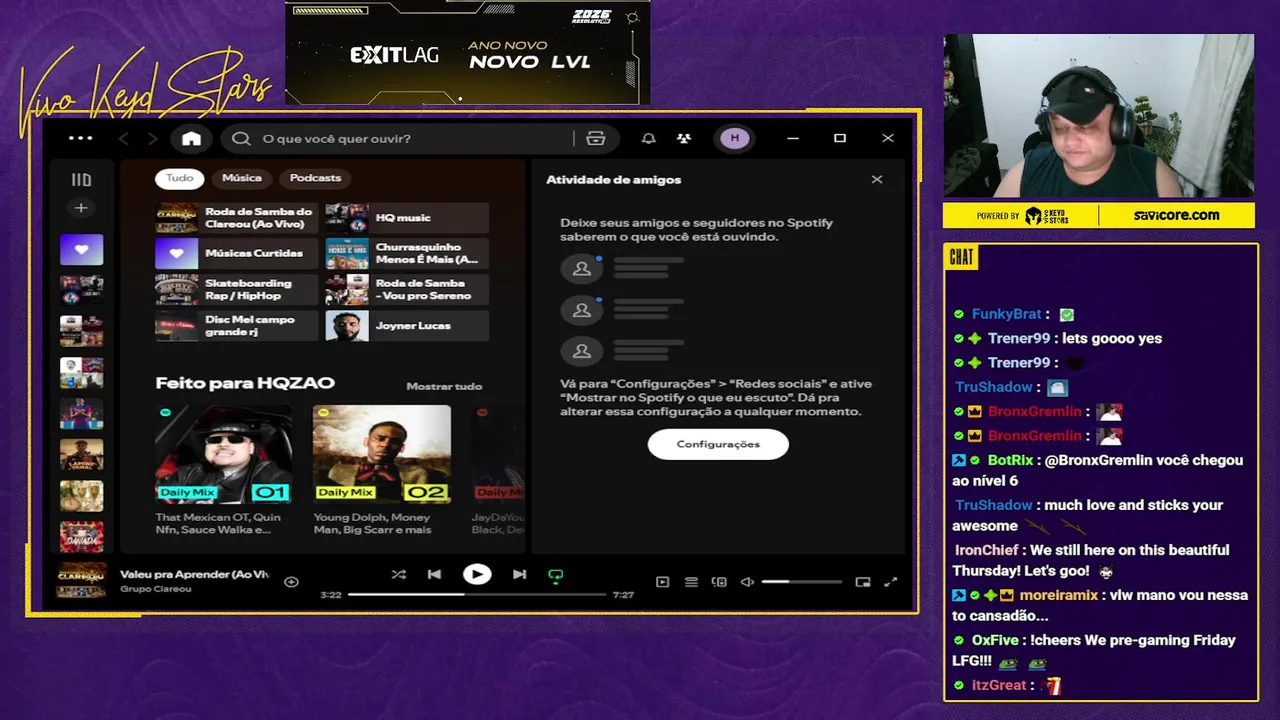Open Roda de Samba do Clareou playlist

(237, 218)
